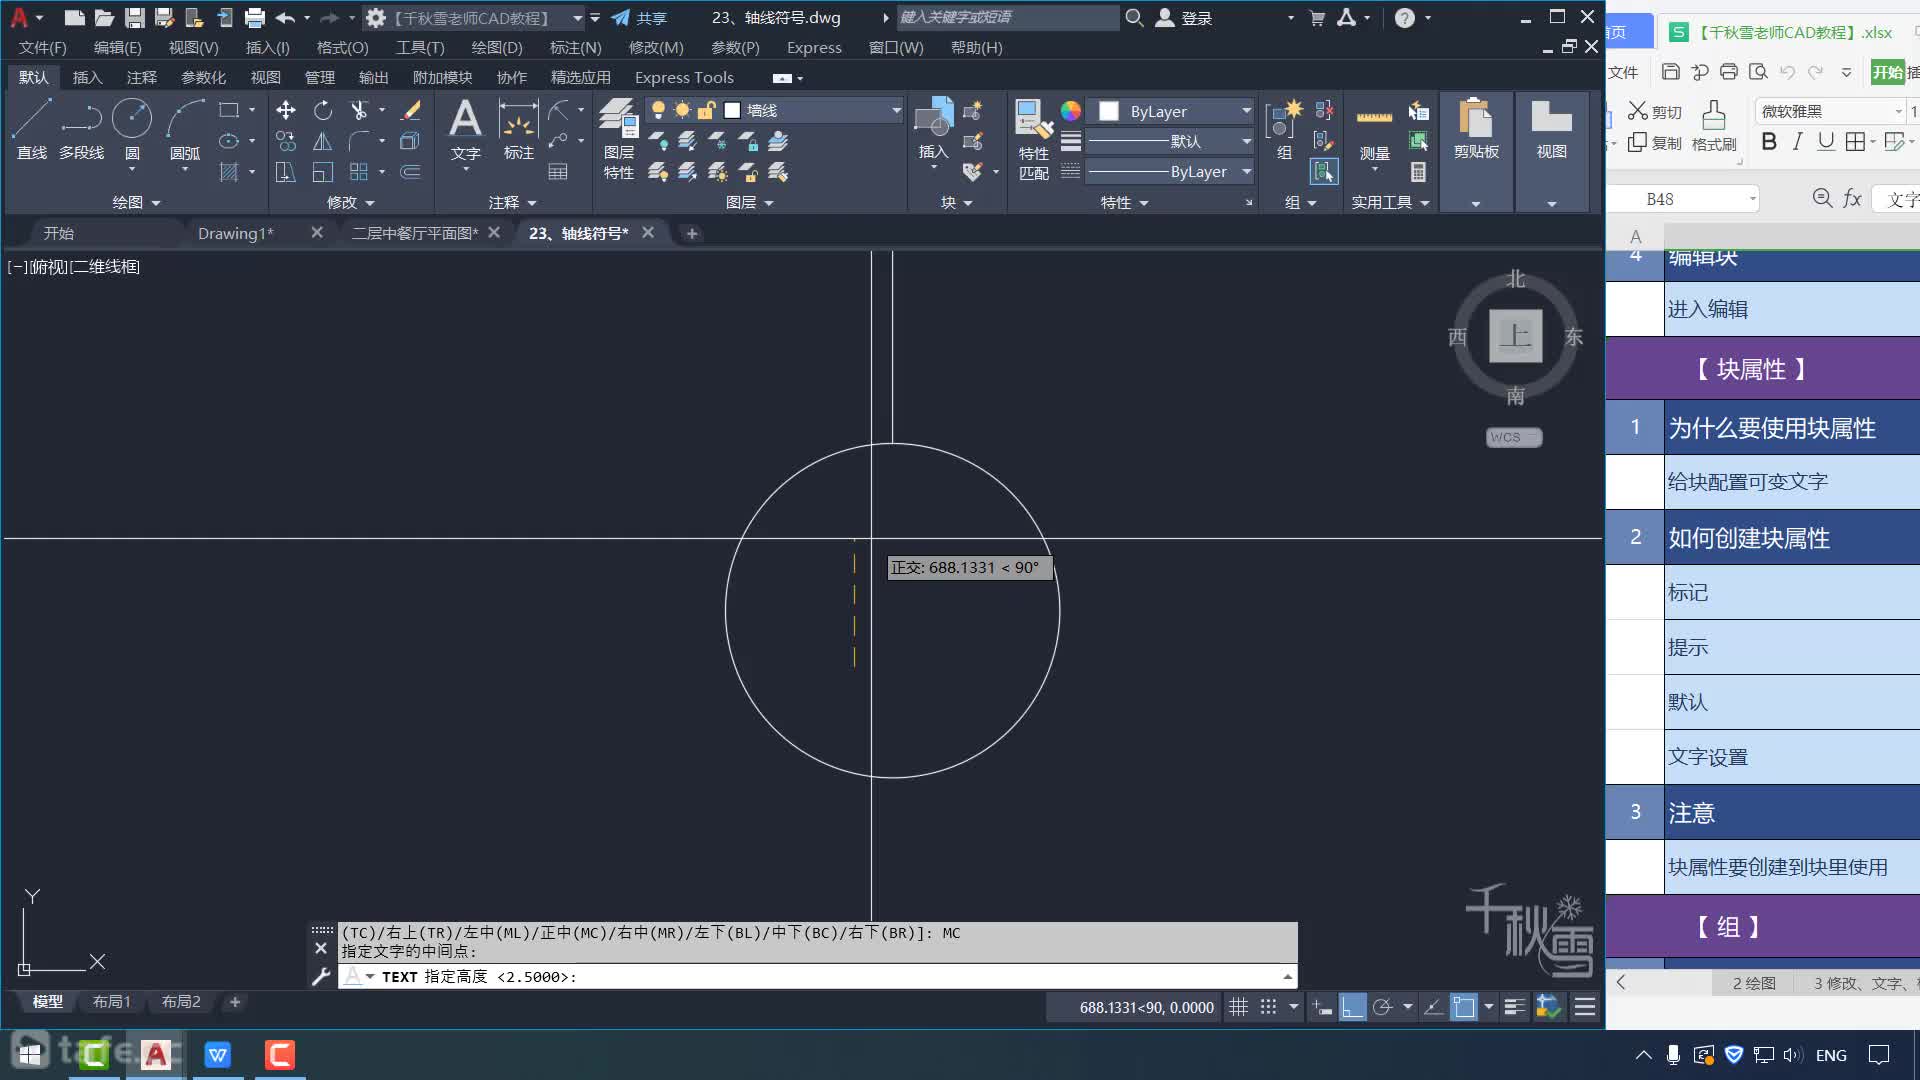Click the white layer color swatch beside 墙线
Image resolution: width=1920 pixels, height=1080 pixels.
click(732, 110)
